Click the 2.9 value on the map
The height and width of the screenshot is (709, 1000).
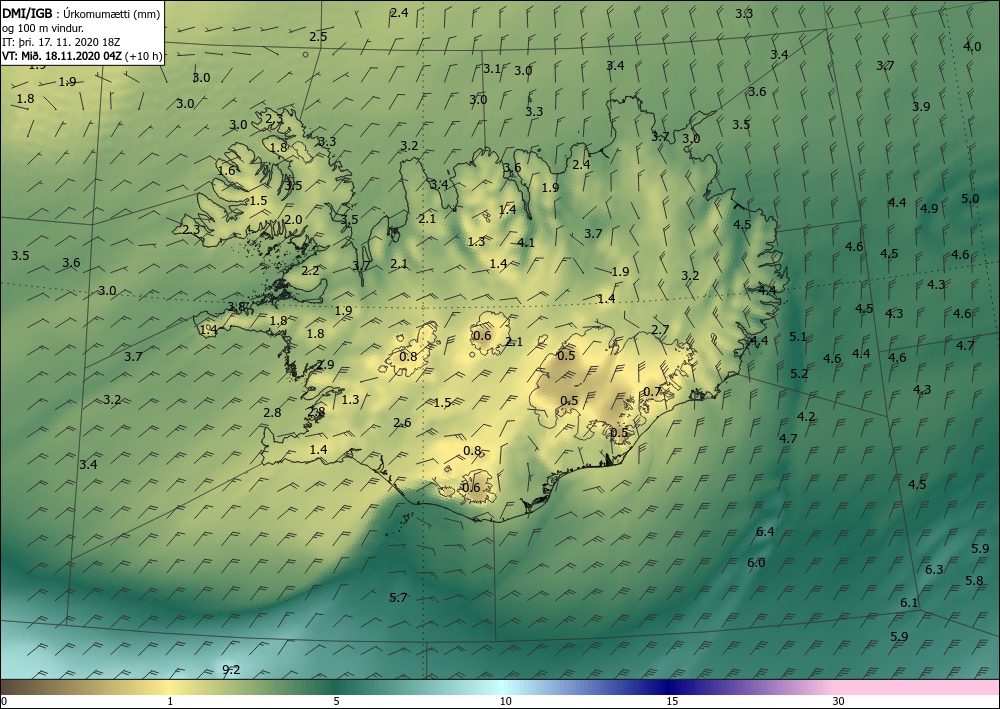pyautogui.click(x=325, y=365)
